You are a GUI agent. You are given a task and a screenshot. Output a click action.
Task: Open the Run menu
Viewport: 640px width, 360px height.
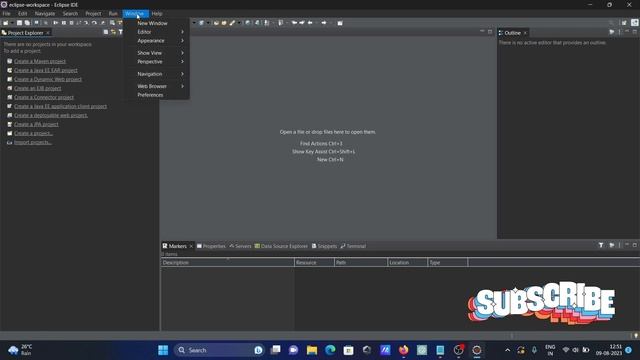tap(113, 13)
